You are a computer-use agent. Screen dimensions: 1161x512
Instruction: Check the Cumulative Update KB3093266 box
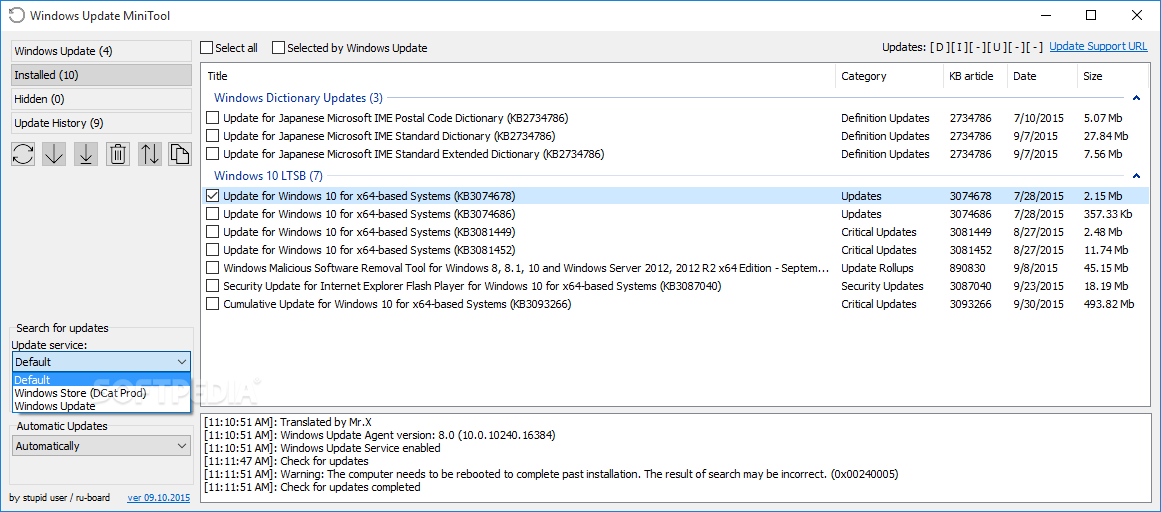point(213,304)
